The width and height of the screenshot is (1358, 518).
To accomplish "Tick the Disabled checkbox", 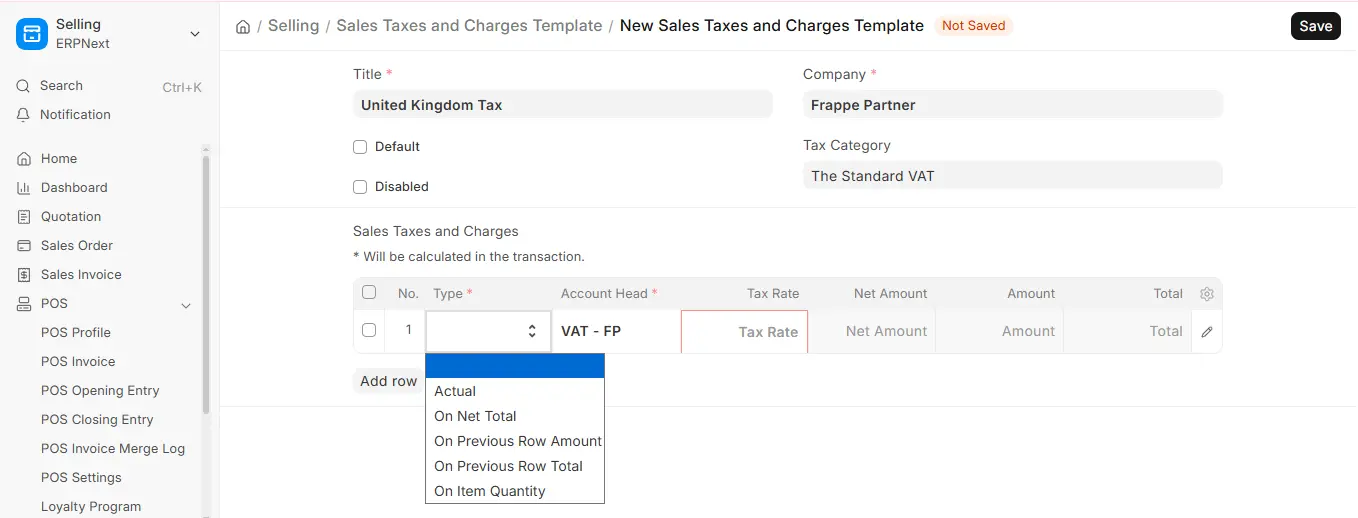I will pos(360,187).
